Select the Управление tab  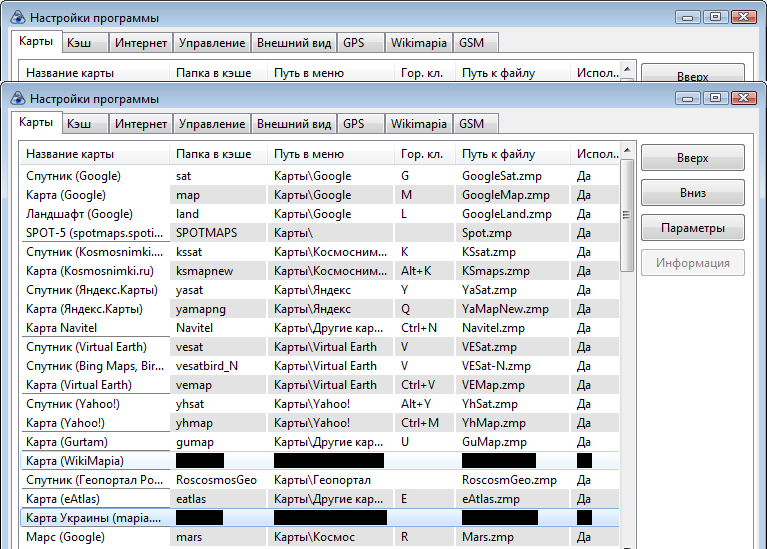click(212, 124)
